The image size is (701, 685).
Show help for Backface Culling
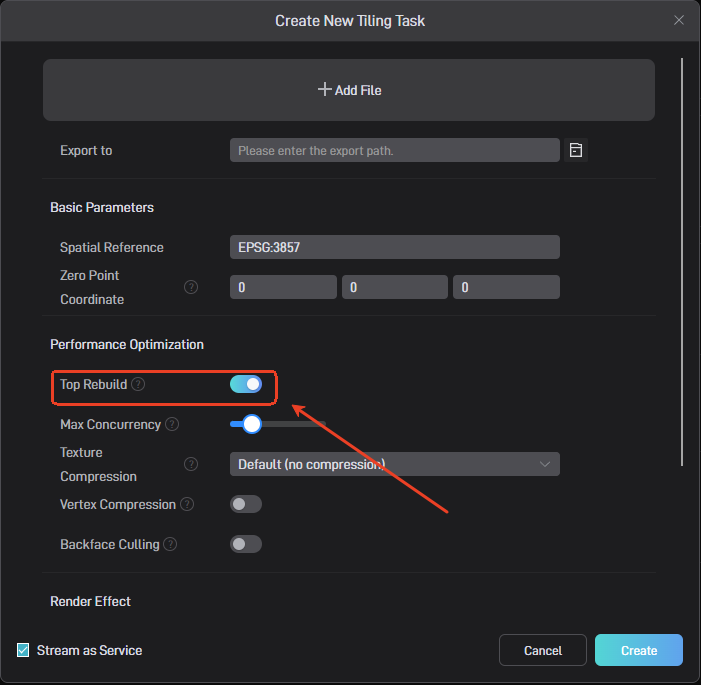pos(170,544)
